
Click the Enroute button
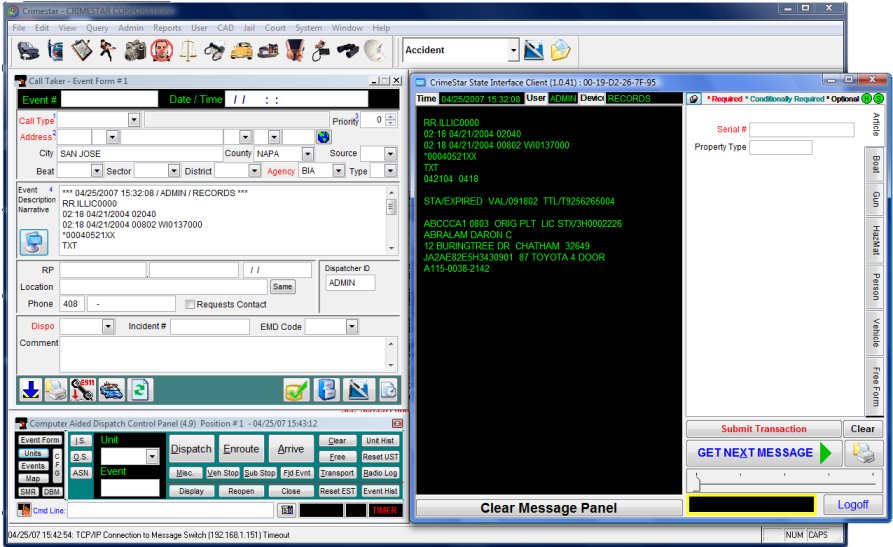tap(241, 450)
